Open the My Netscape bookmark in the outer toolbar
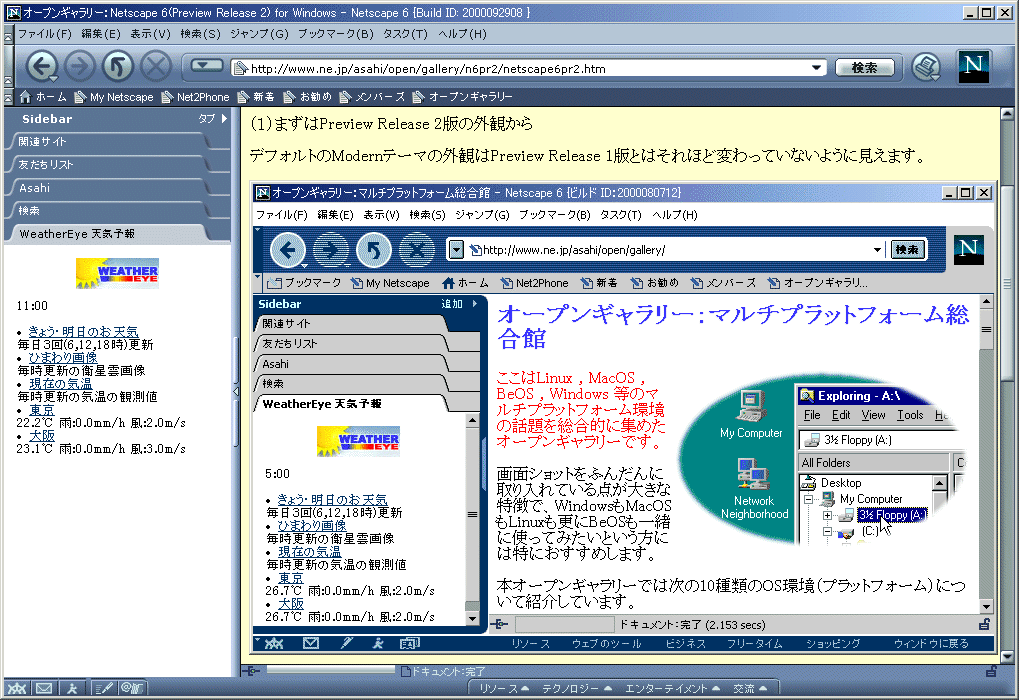The width and height of the screenshot is (1019, 700). 114,97
